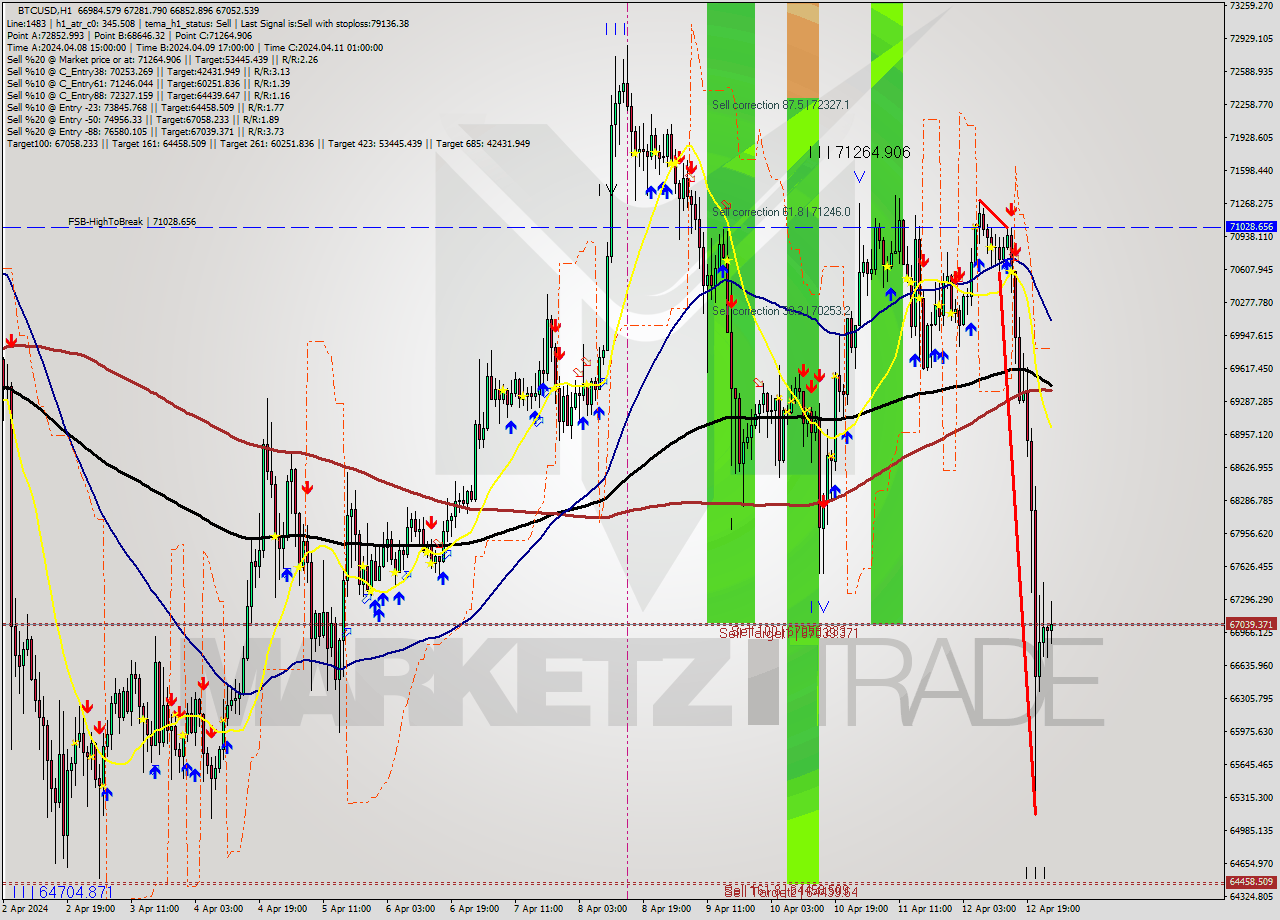1280x920 pixels.
Task: Click the 66635.960 price axis label
Action: [1253, 665]
